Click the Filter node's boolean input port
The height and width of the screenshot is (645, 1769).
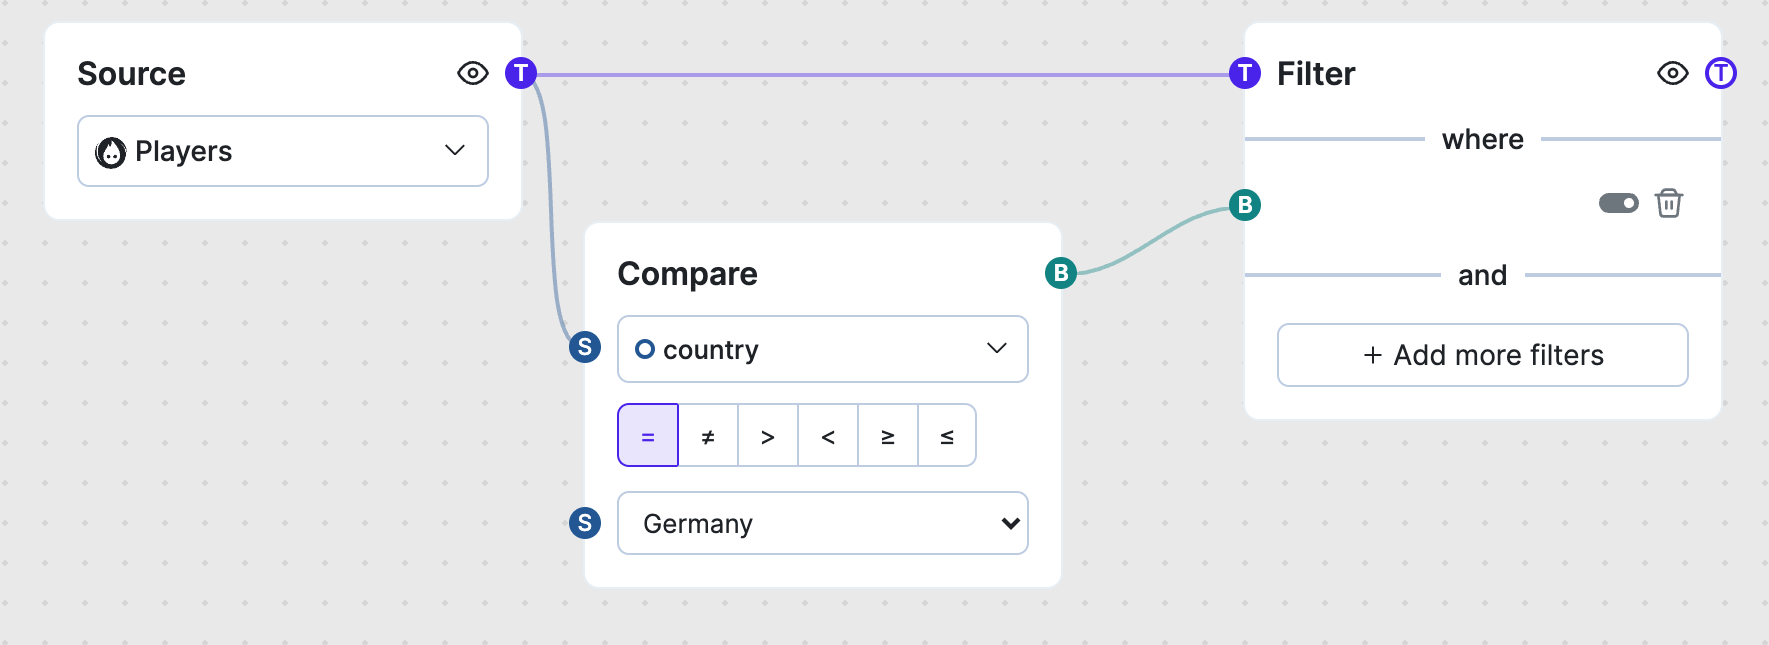[1245, 205]
